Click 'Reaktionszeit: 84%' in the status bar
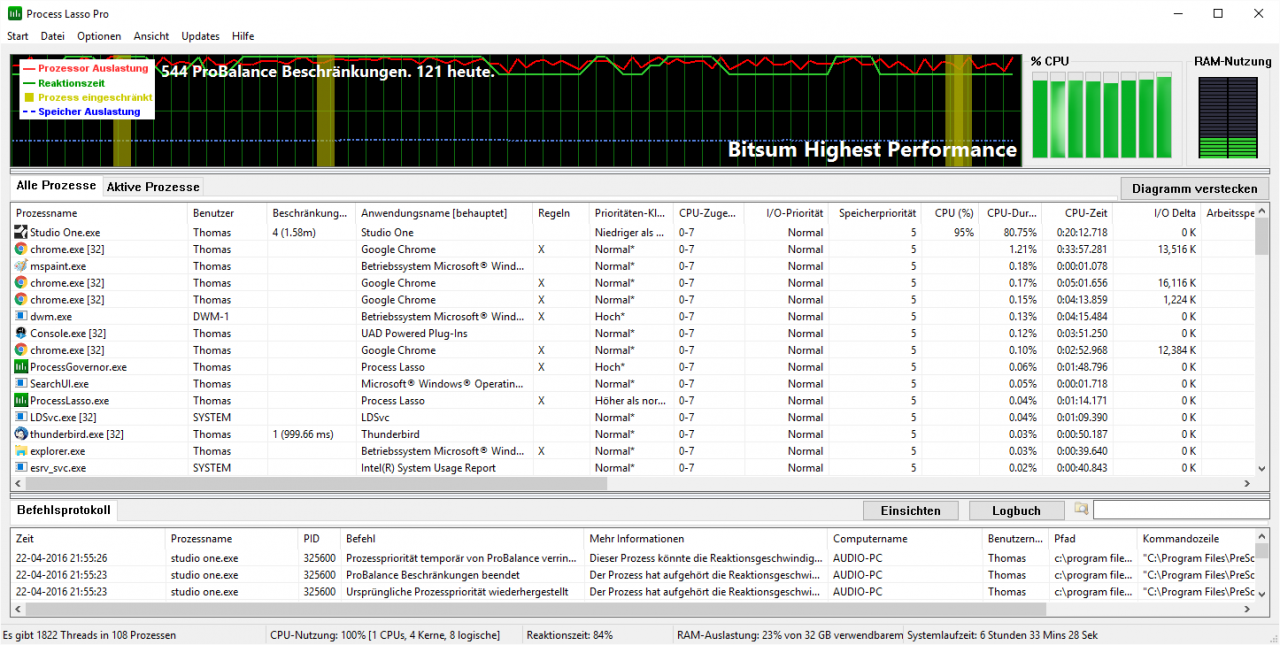This screenshot has height=645, width=1280. click(570, 635)
